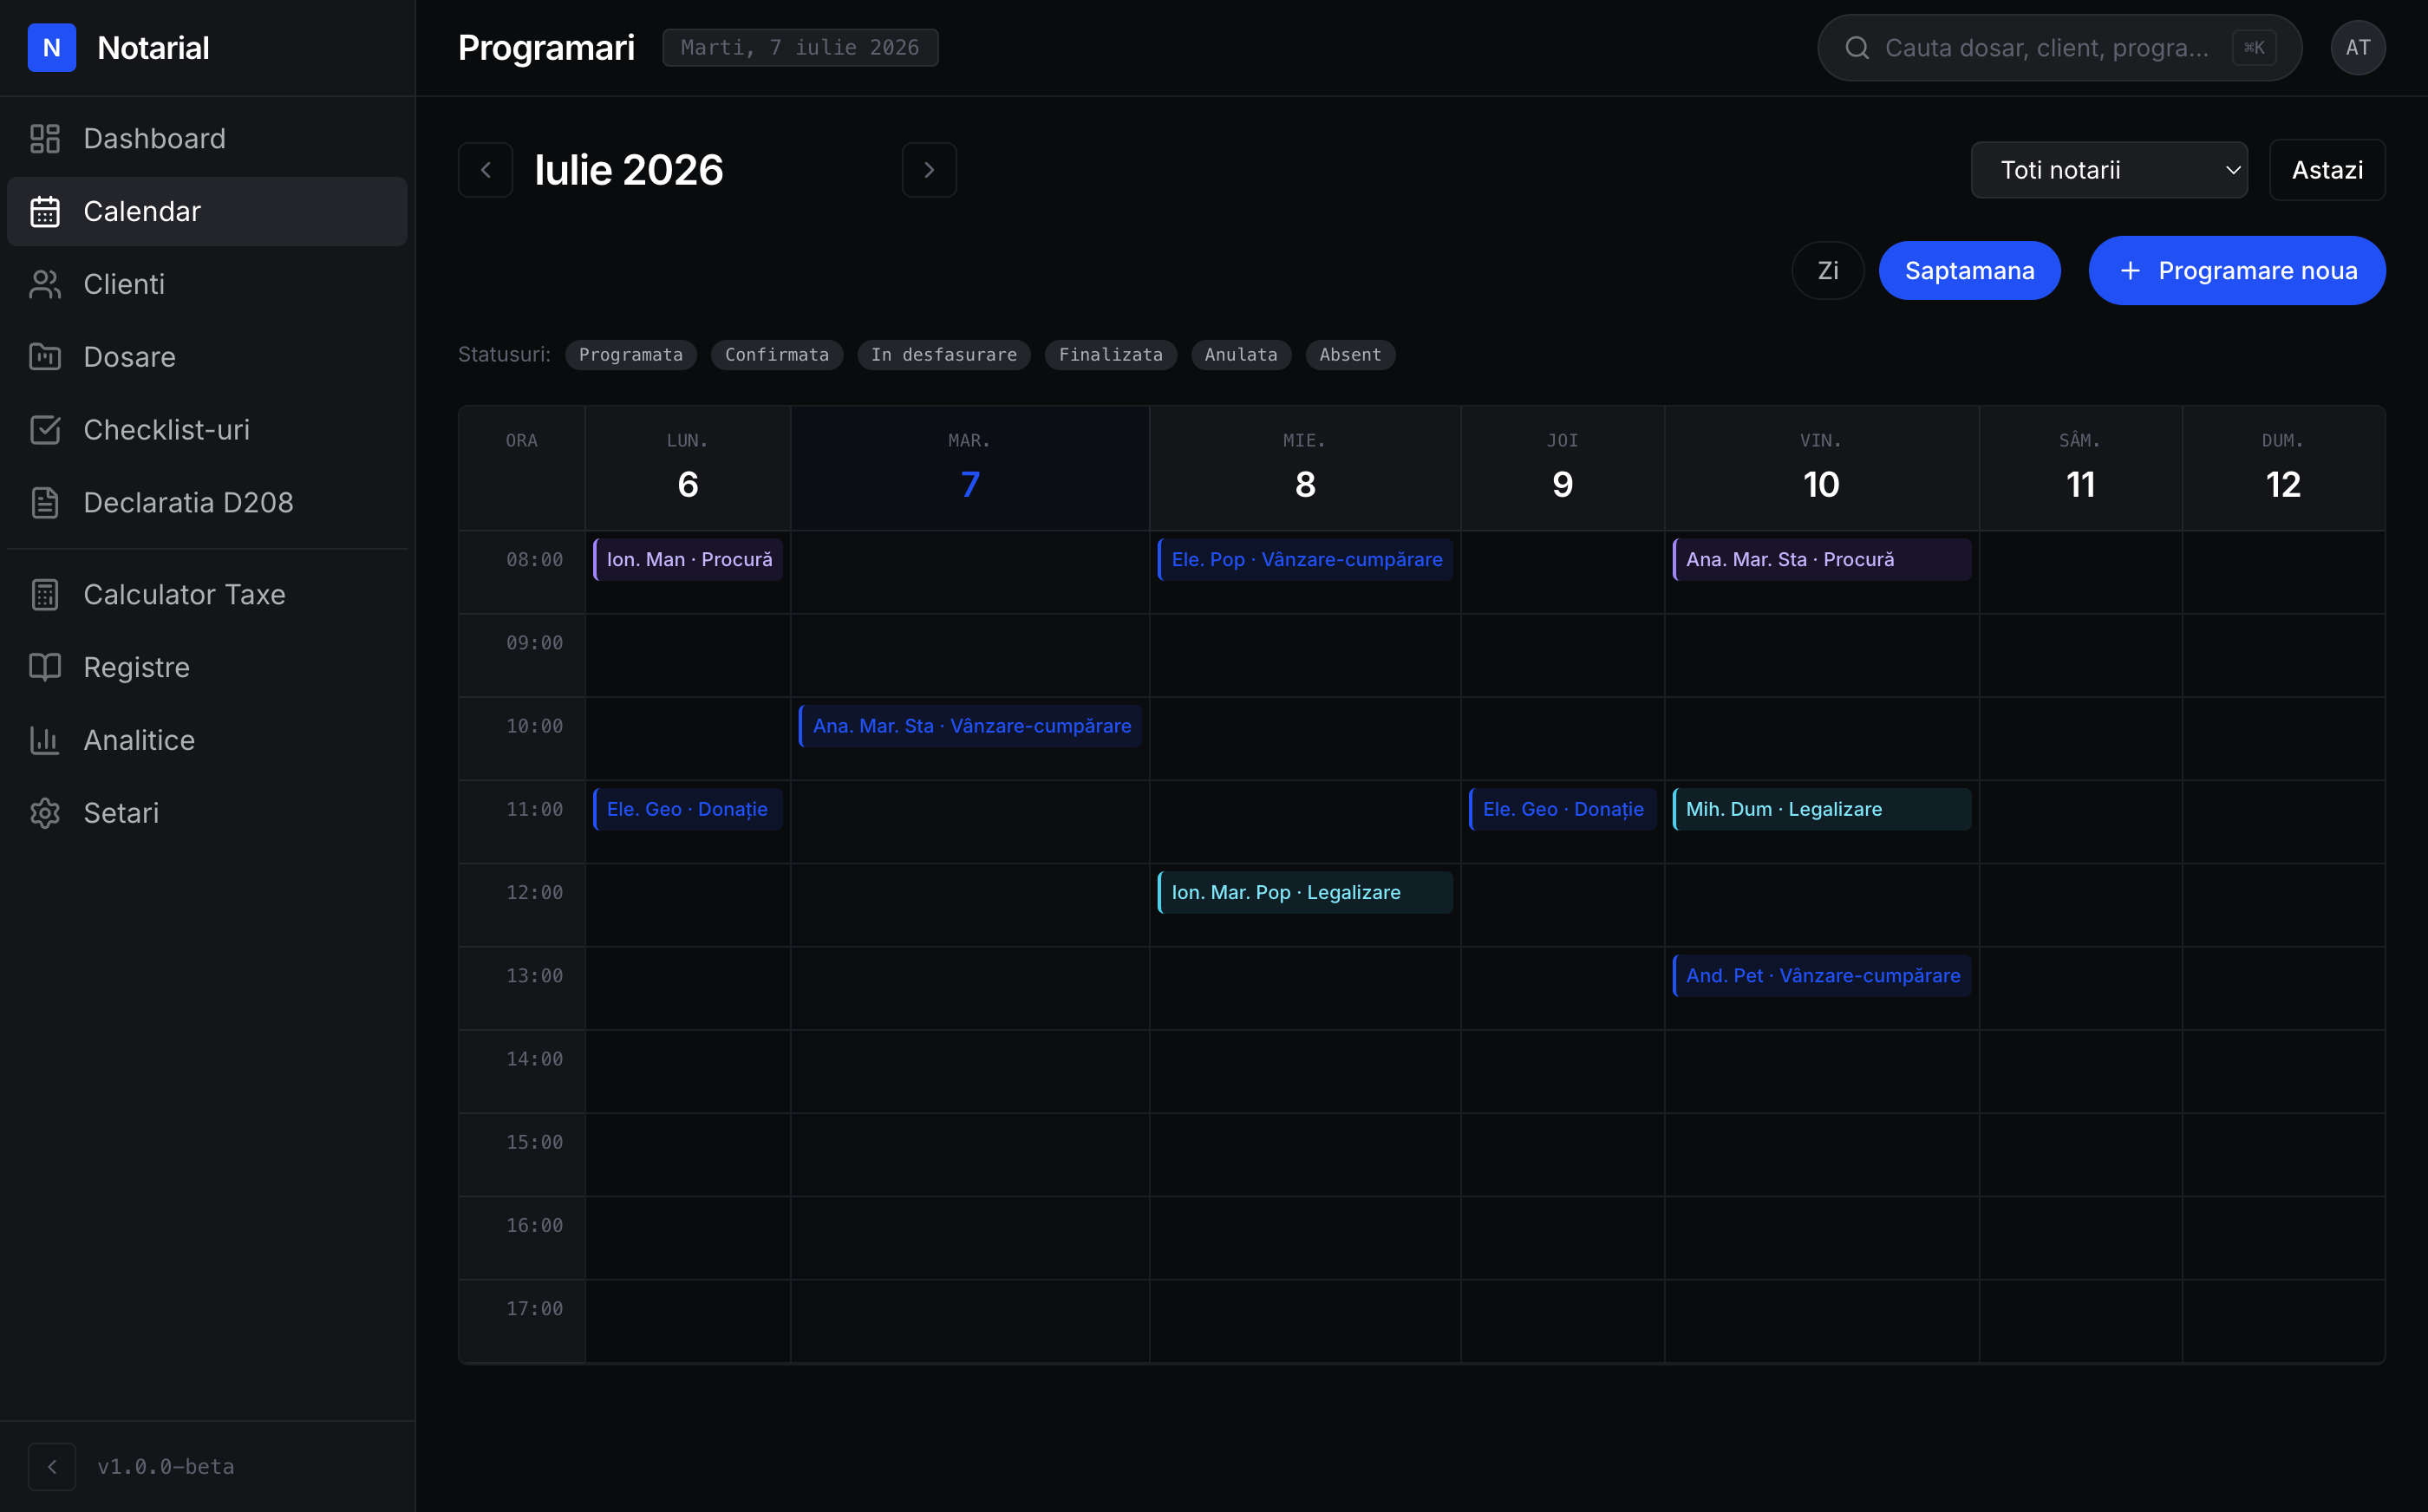Select Saturday 11 column header
Image resolution: width=2428 pixels, height=1512 pixels.
2081,468
